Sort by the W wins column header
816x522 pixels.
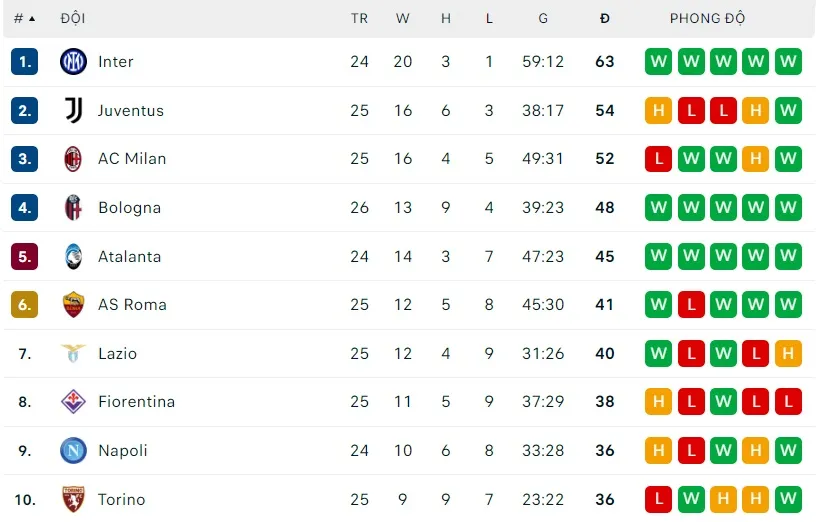[403, 18]
